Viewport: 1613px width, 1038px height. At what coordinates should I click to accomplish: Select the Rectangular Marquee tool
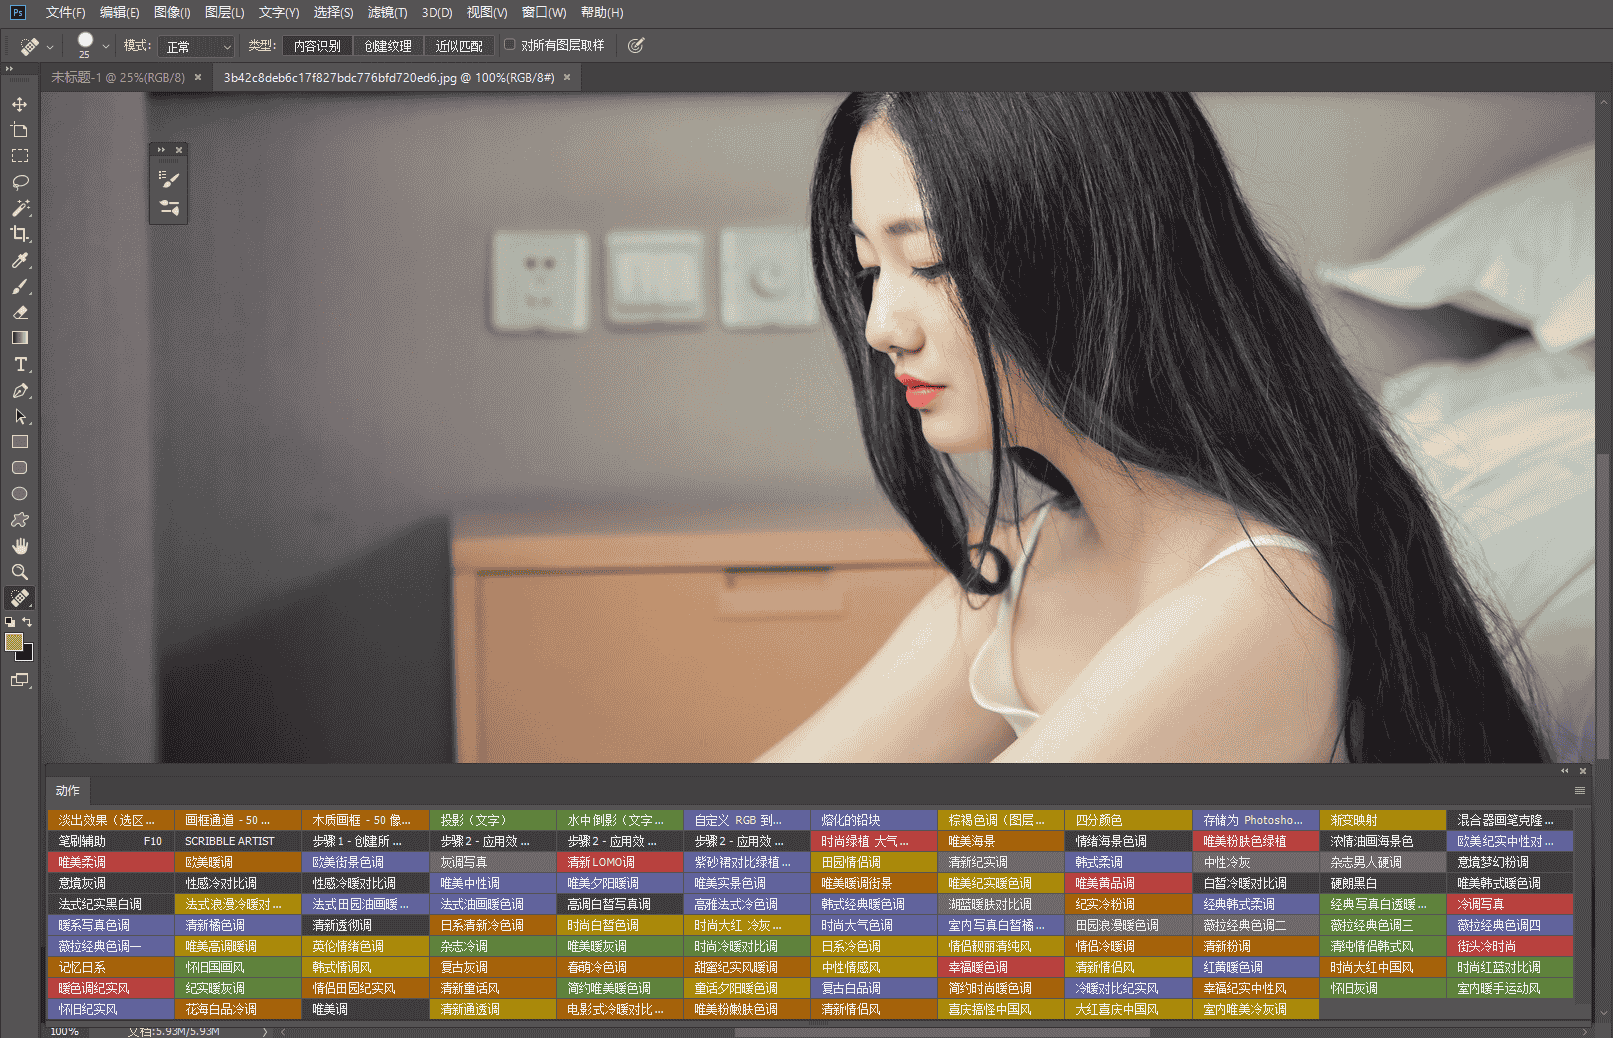19,156
